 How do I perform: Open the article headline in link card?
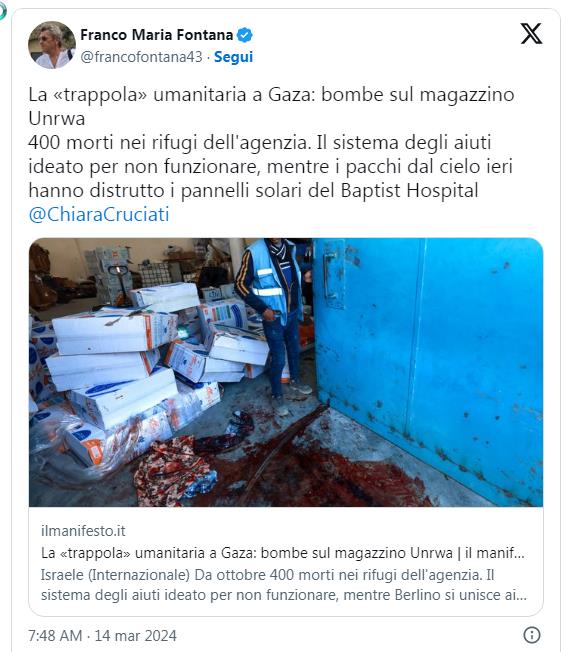click(x=283, y=553)
